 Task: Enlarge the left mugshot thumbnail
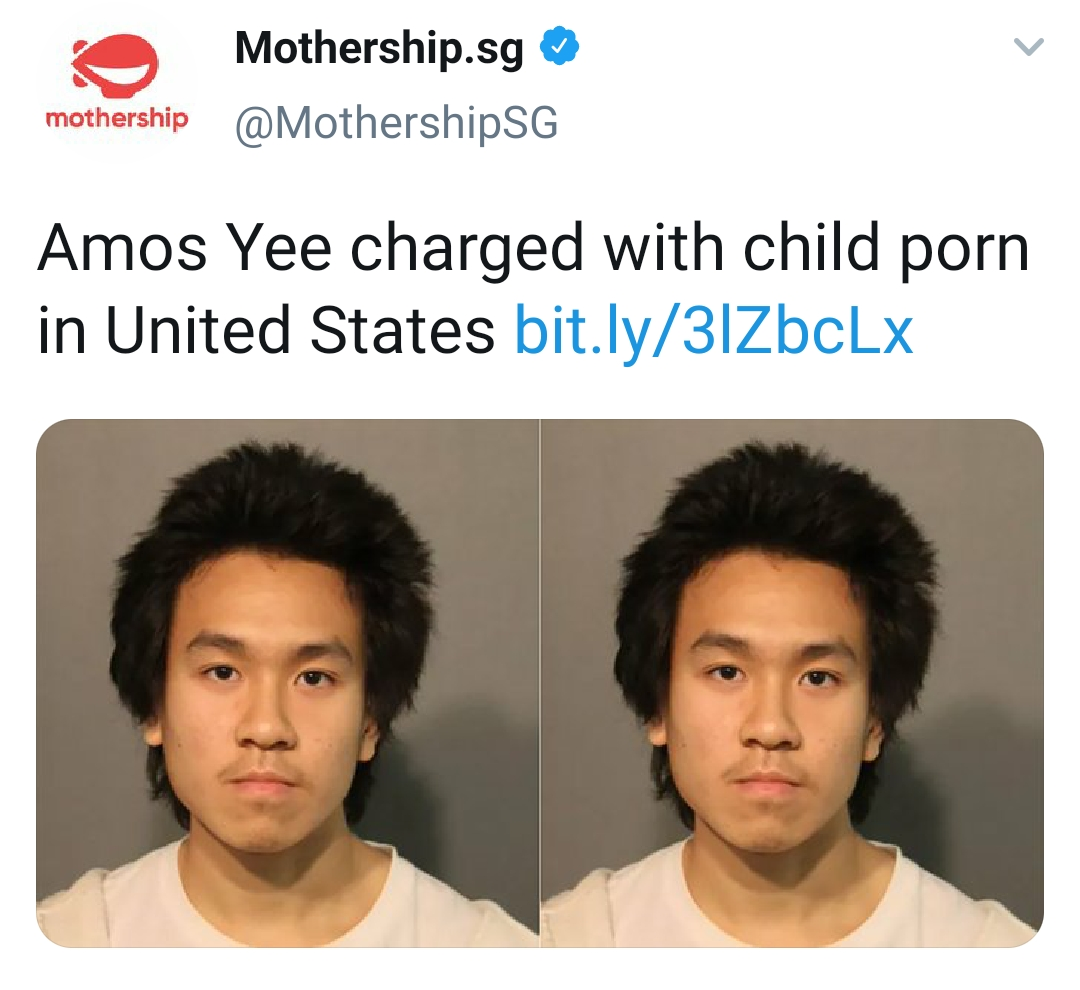point(287,683)
